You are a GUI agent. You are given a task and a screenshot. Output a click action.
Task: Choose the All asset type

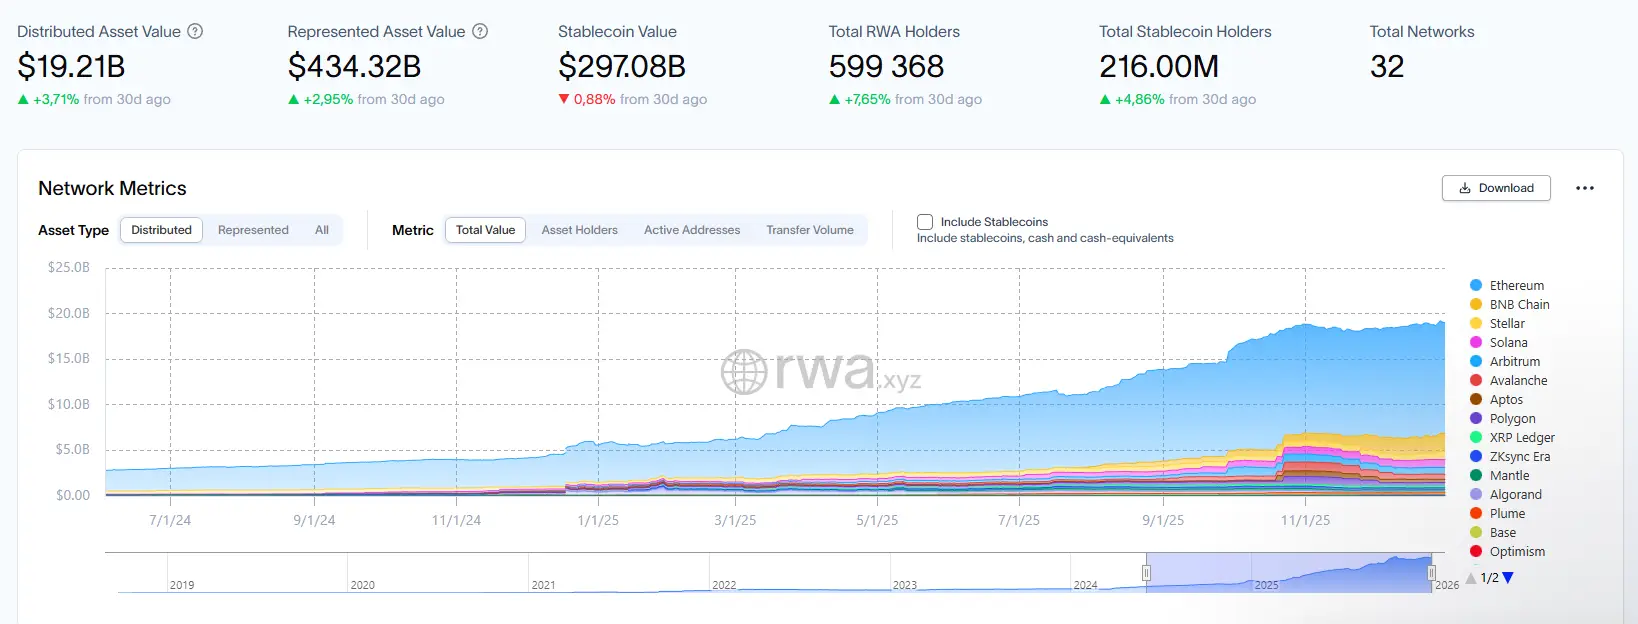pyautogui.click(x=322, y=230)
